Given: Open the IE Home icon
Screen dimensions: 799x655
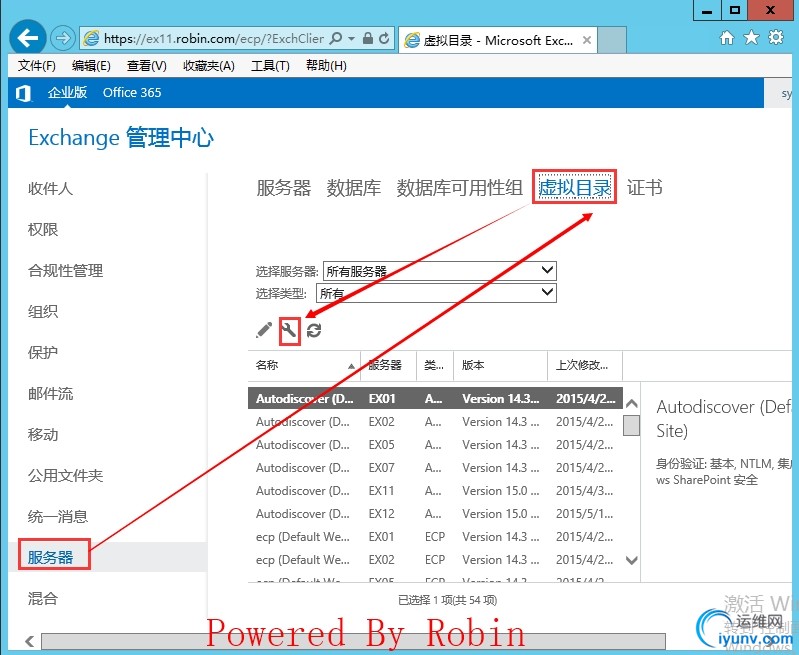Looking at the screenshot, I should click(727, 38).
